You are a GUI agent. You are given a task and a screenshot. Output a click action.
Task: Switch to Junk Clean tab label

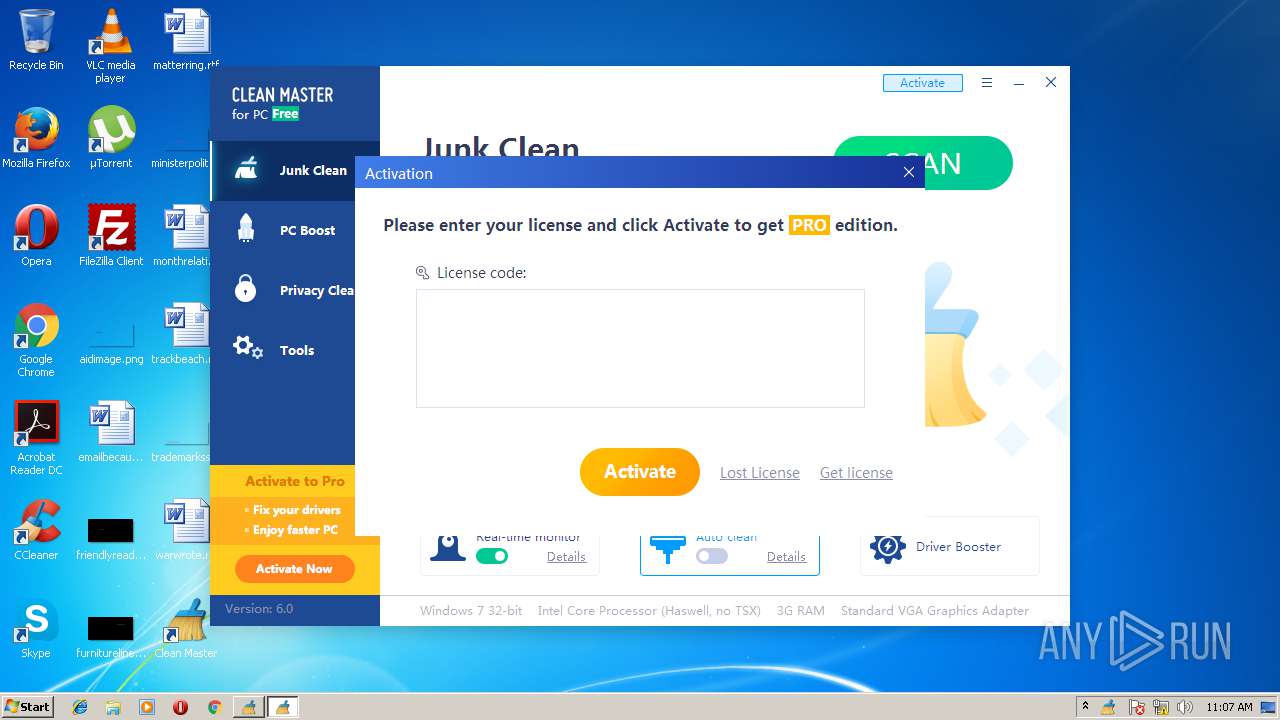[313, 170]
